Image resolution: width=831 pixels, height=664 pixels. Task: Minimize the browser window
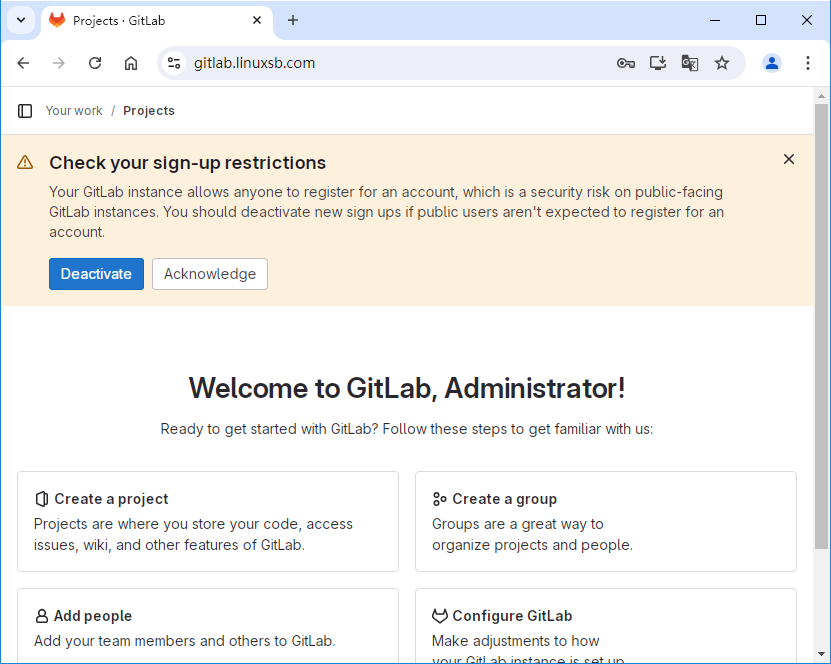(715, 20)
